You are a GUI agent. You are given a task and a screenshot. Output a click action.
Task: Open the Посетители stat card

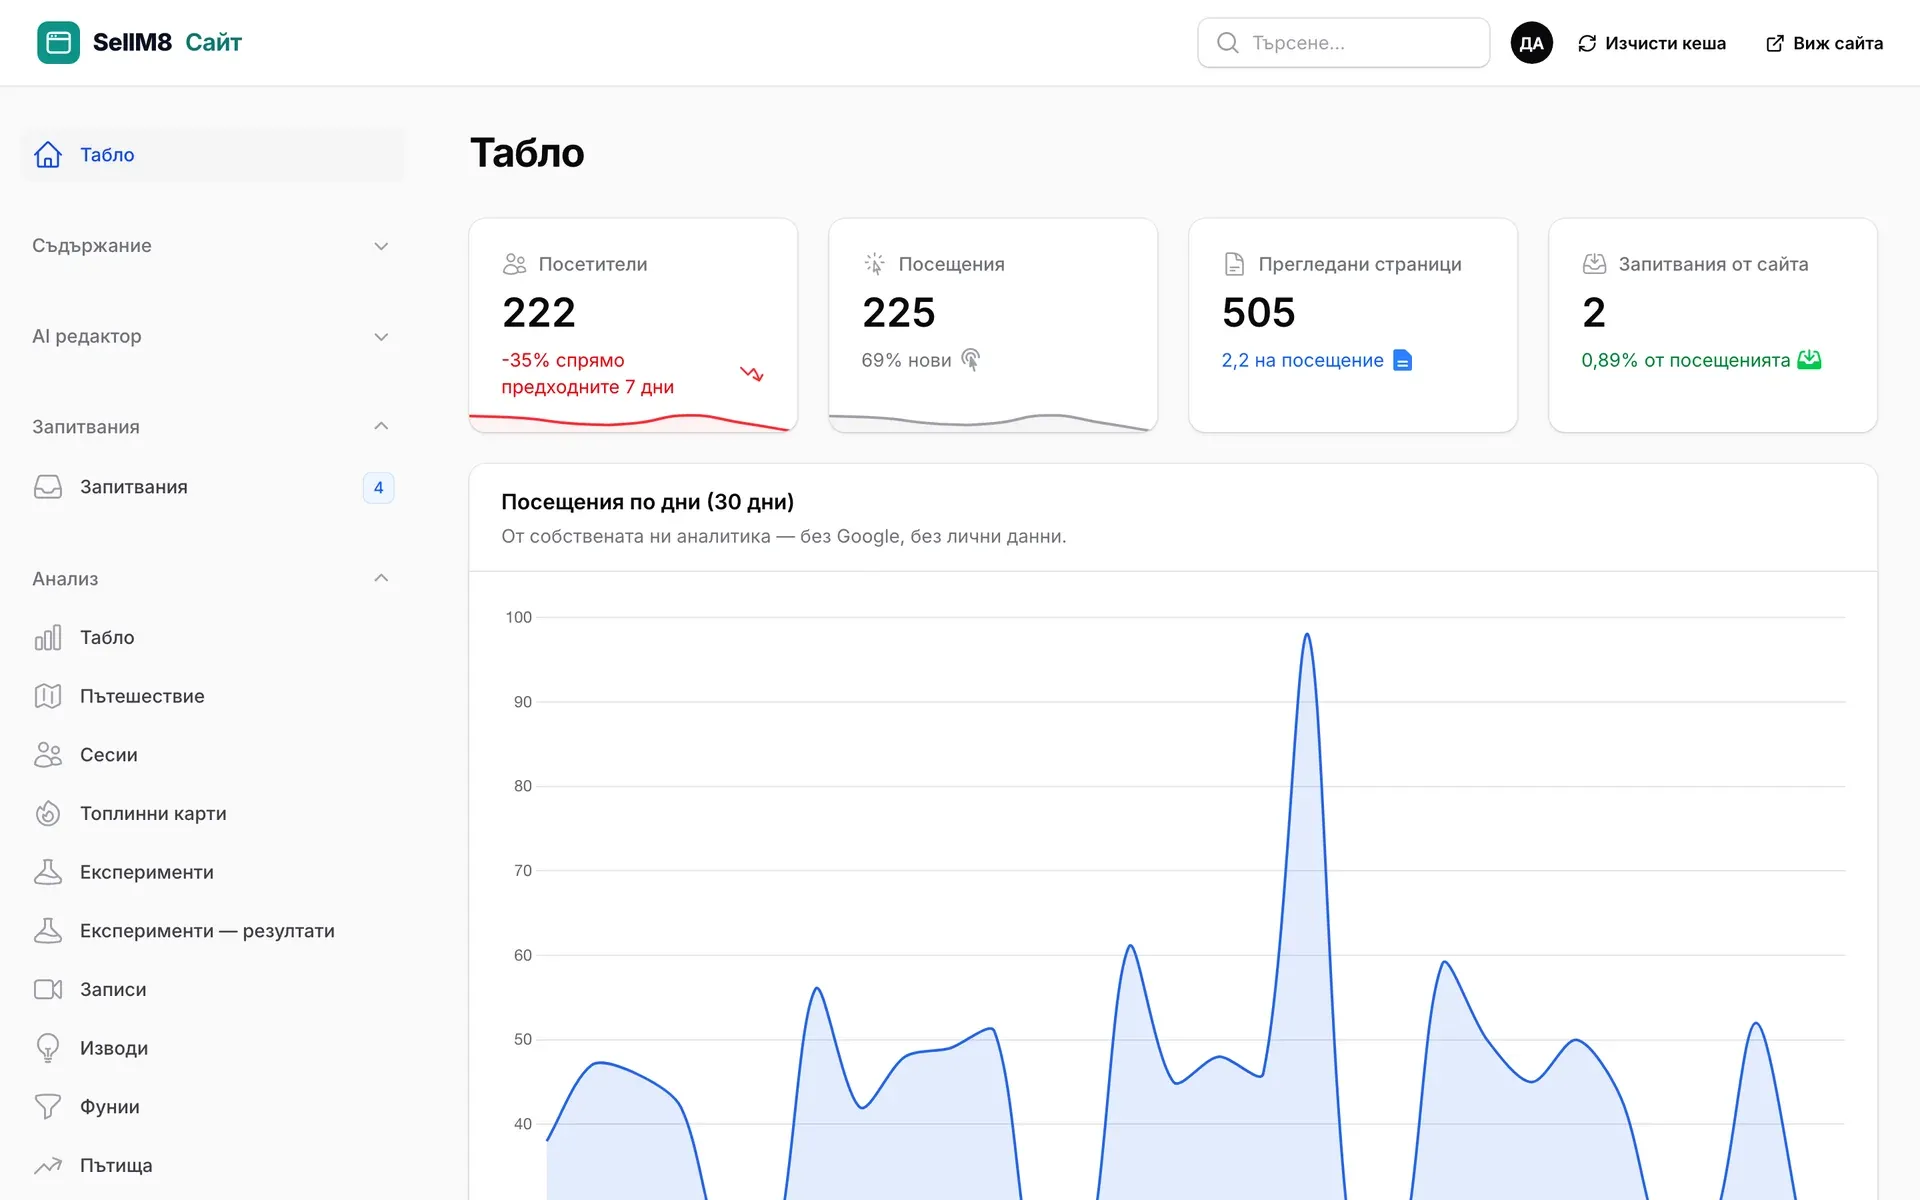tap(633, 325)
